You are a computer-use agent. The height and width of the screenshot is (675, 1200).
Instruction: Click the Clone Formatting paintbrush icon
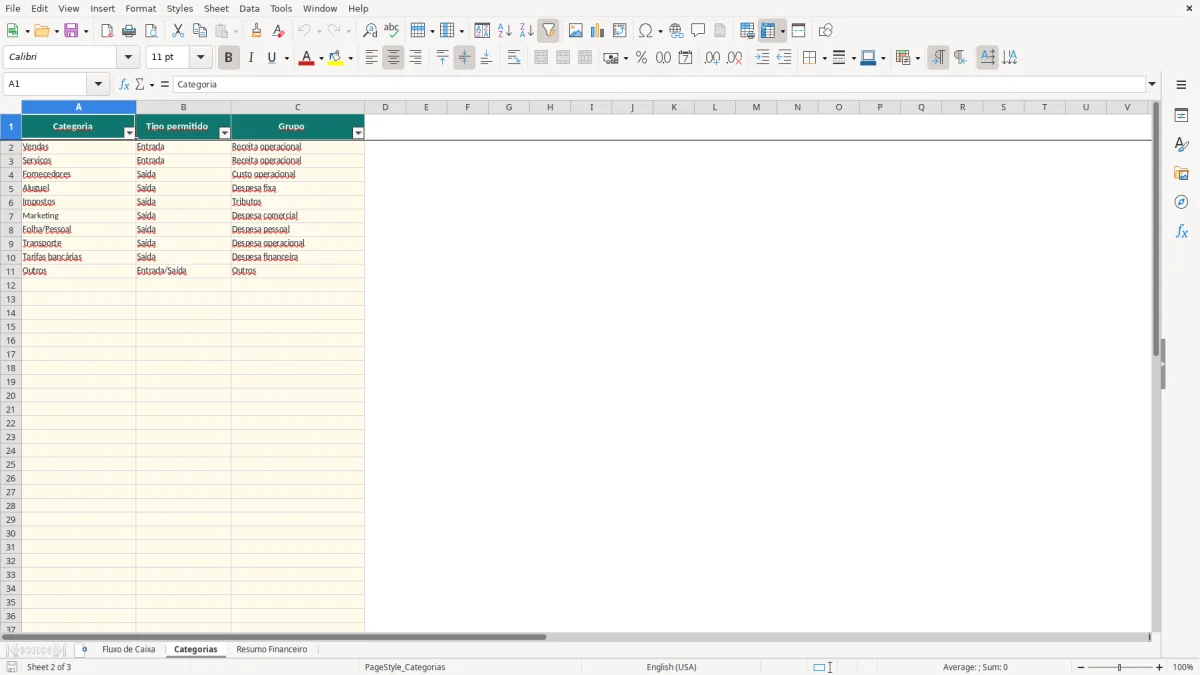pyautogui.click(x=256, y=31)
